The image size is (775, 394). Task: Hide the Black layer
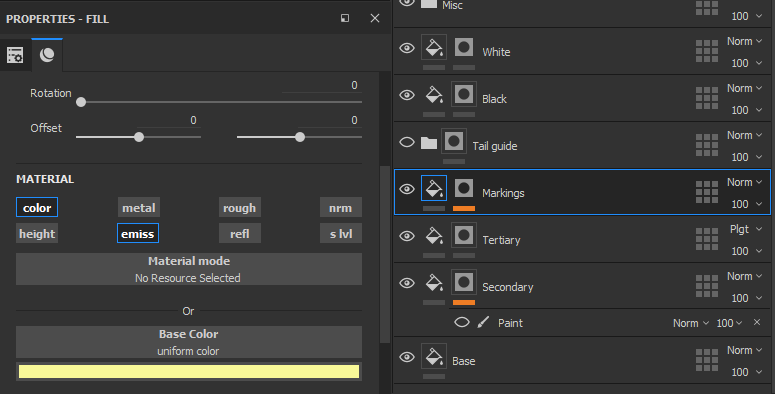tap(407, 95)
